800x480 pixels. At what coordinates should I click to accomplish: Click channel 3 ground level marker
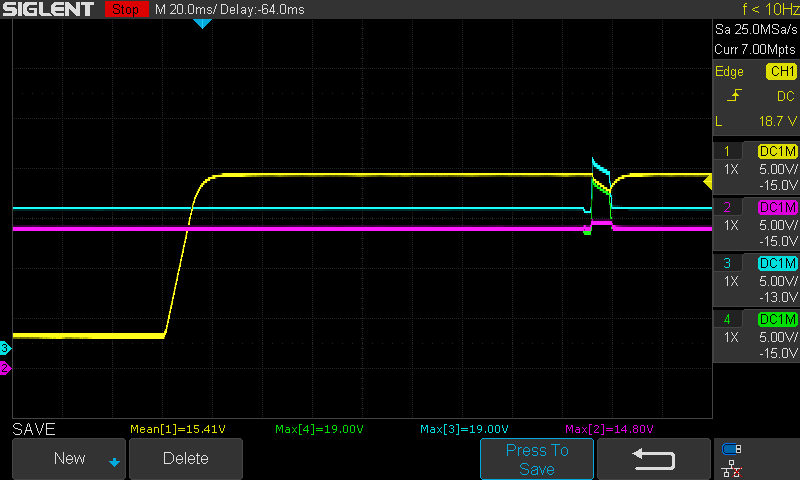click(5, 348)
